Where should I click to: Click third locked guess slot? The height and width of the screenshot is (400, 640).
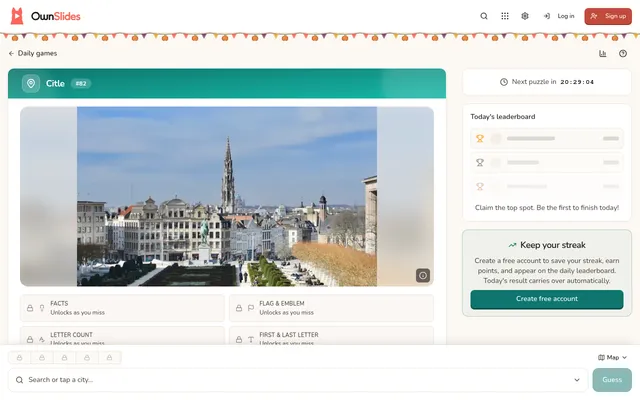point(64,358)
